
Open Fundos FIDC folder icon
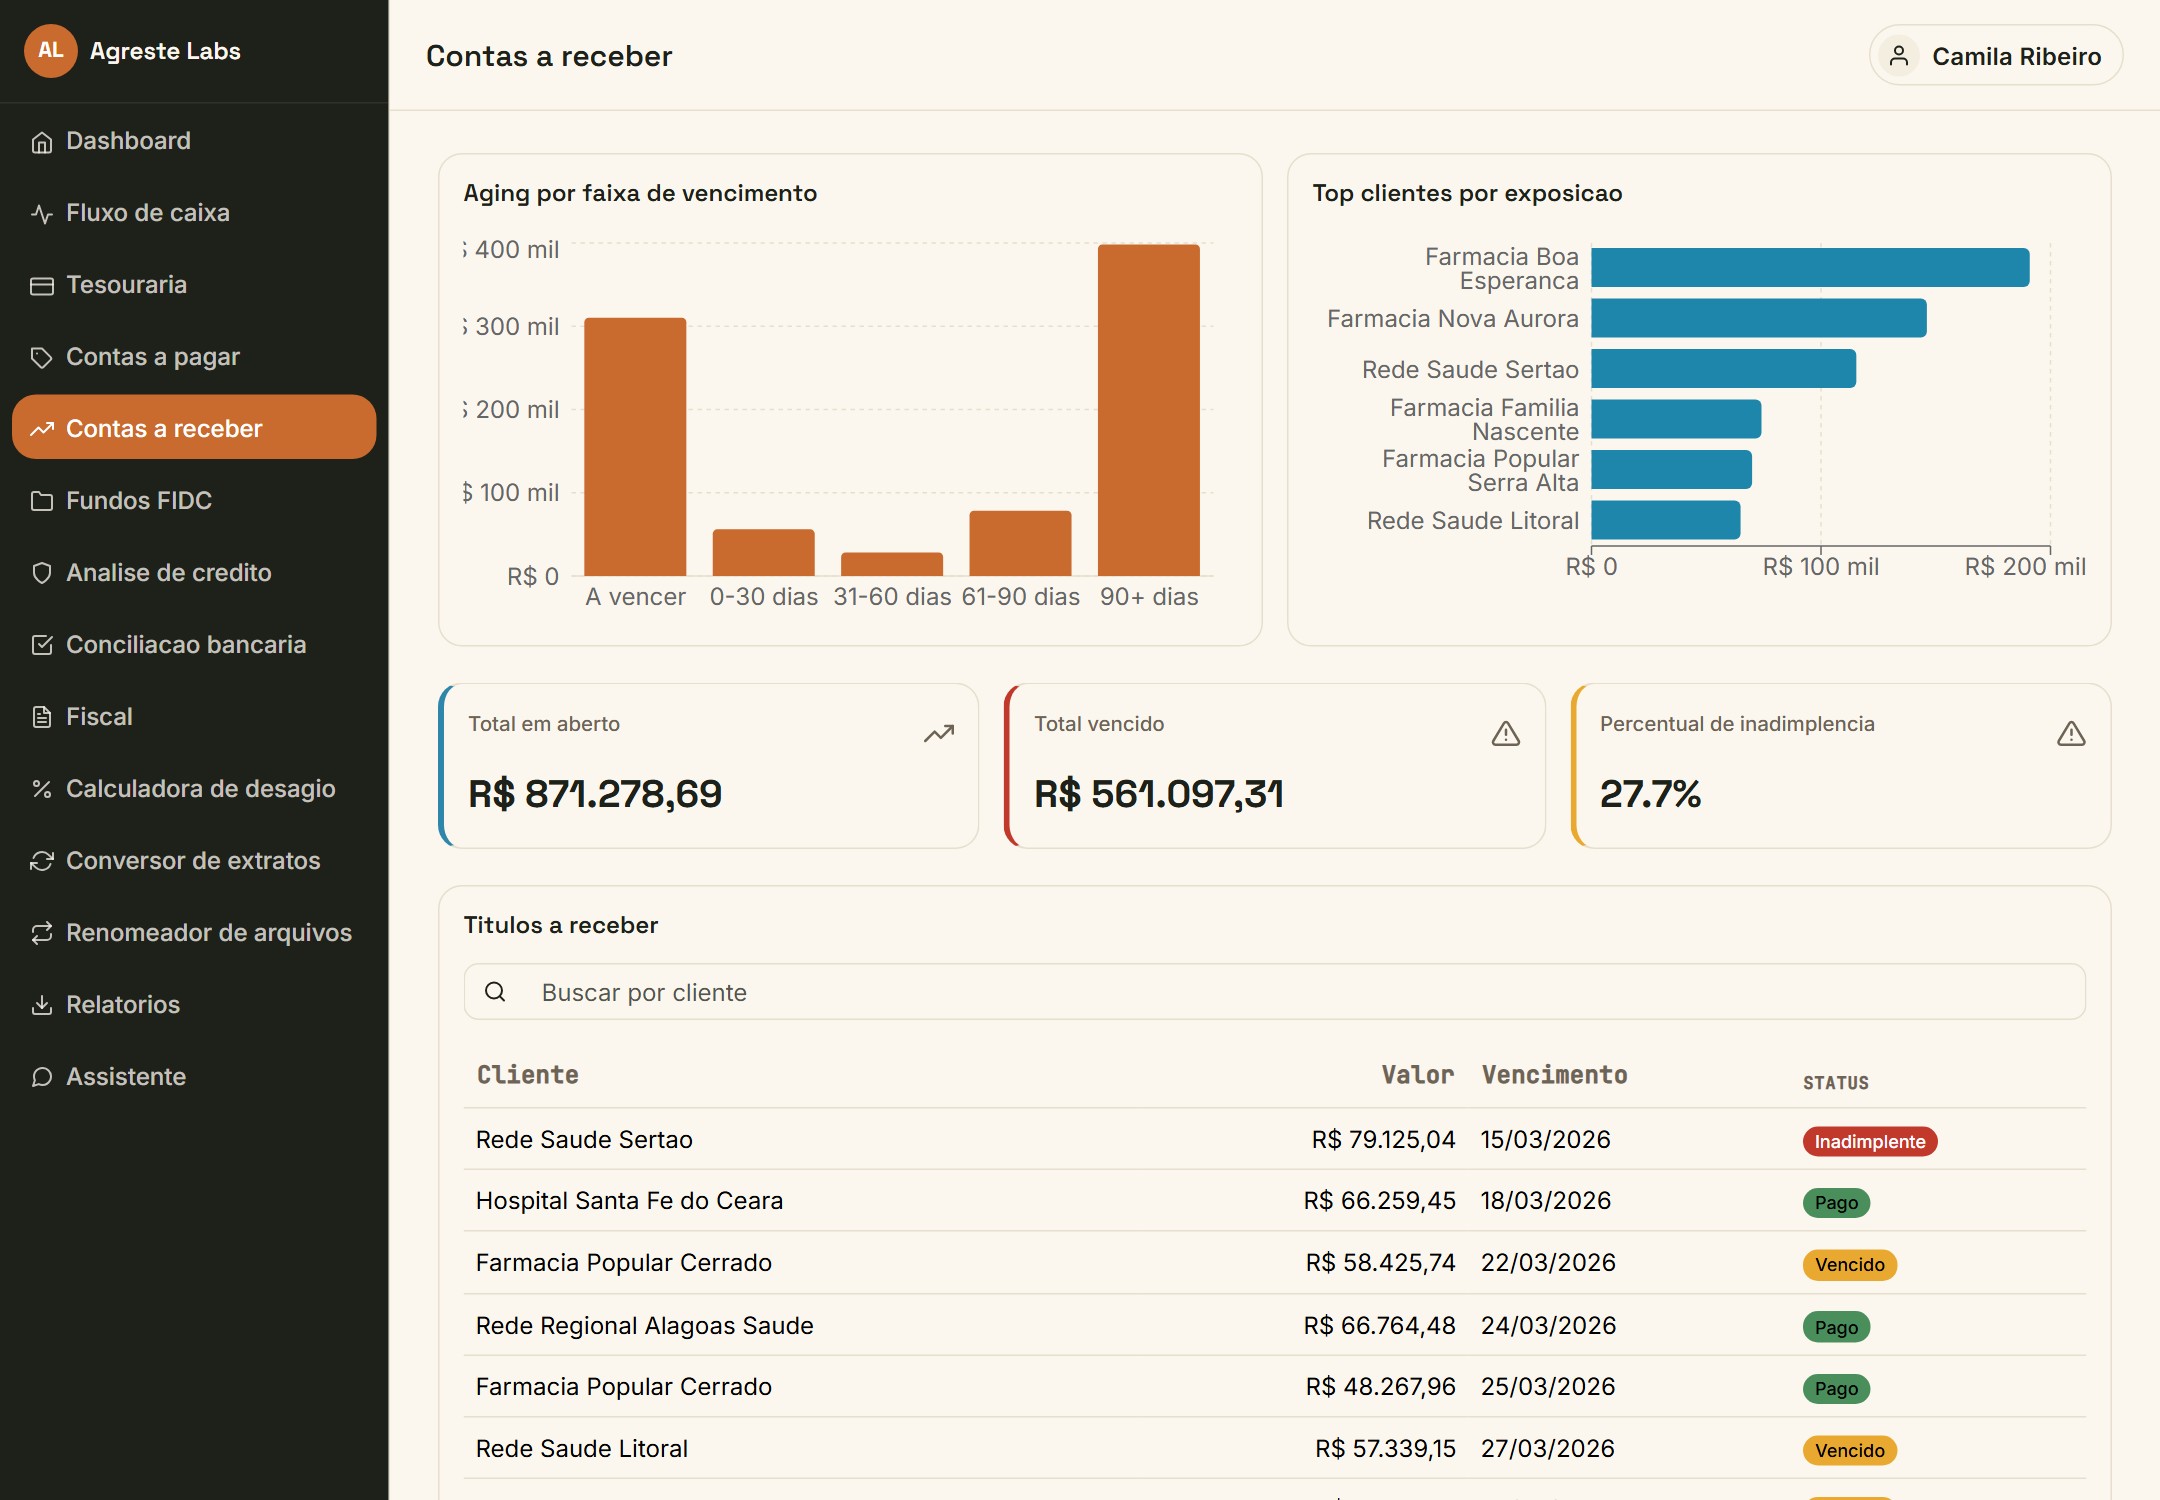(41, 501)
